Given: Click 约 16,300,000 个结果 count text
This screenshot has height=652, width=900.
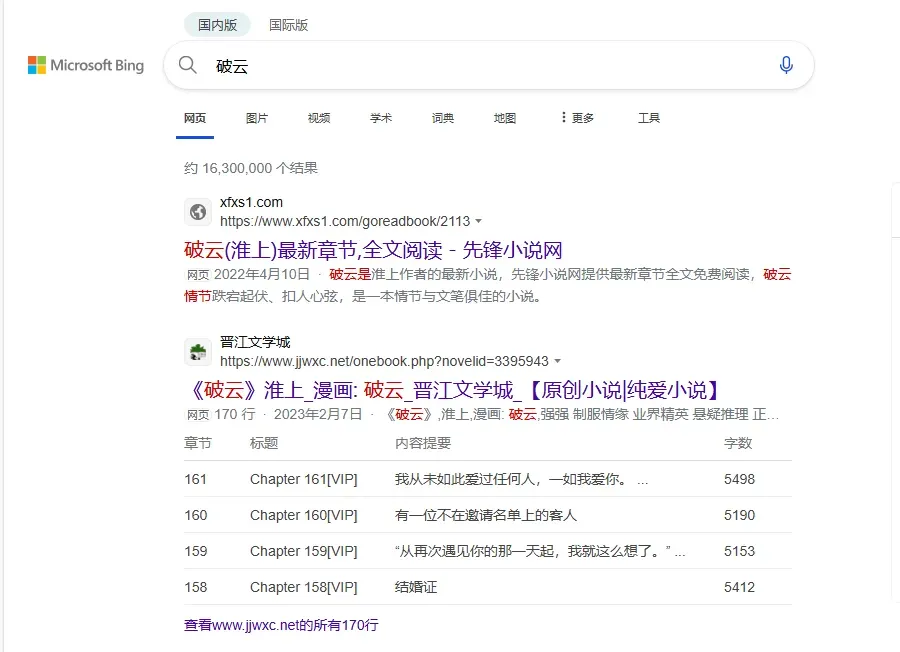Looking at the screenshot, I should (251, 168).
